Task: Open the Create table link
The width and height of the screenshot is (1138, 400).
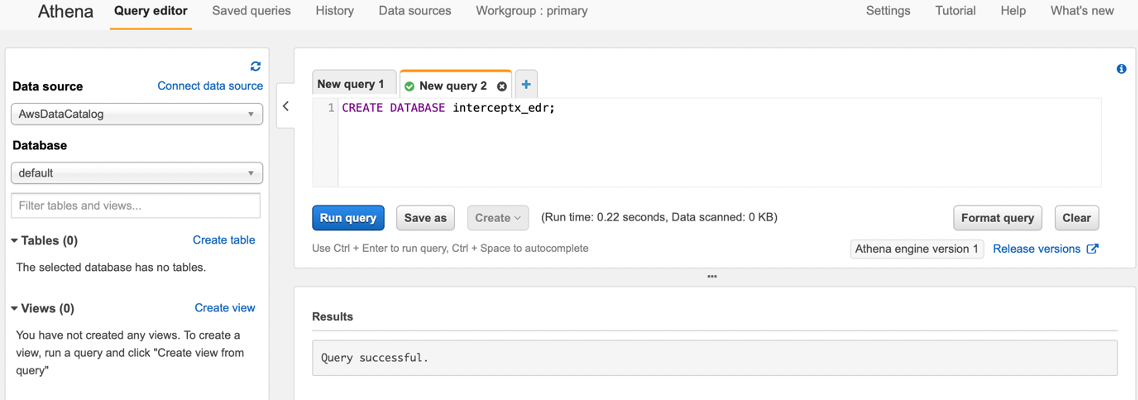Action: (x=223, y=240)
